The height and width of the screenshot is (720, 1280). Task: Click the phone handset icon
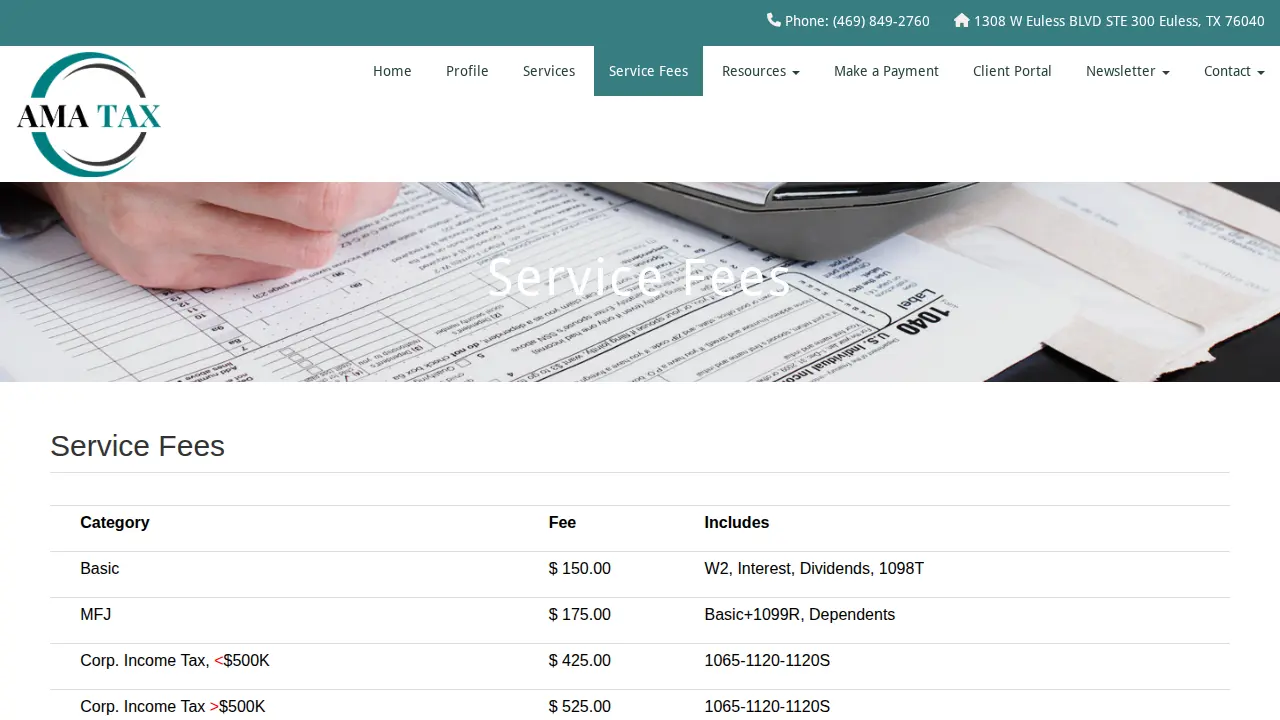(773, 20)
